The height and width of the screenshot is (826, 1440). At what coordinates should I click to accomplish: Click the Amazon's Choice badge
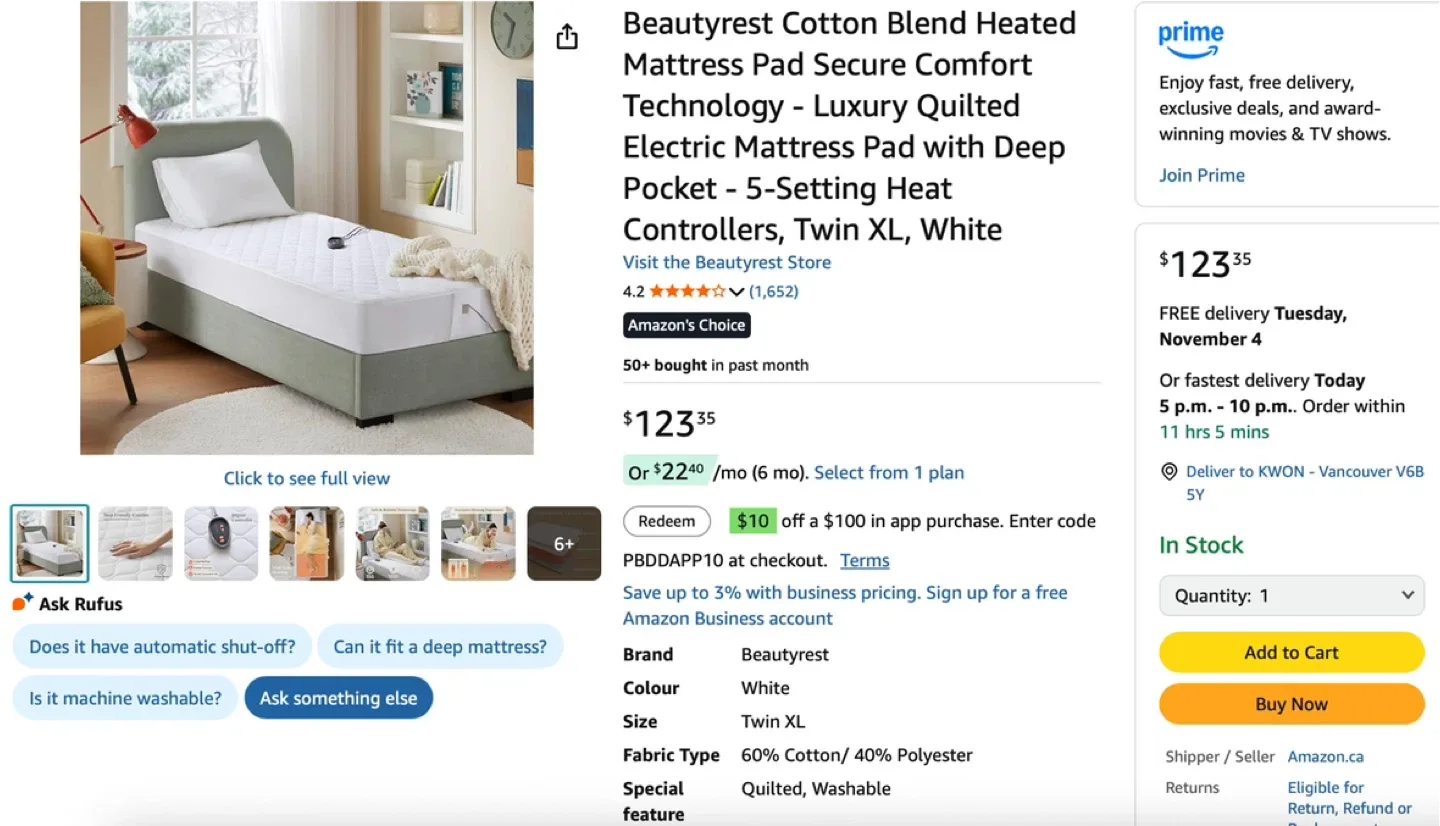point(686,324)
